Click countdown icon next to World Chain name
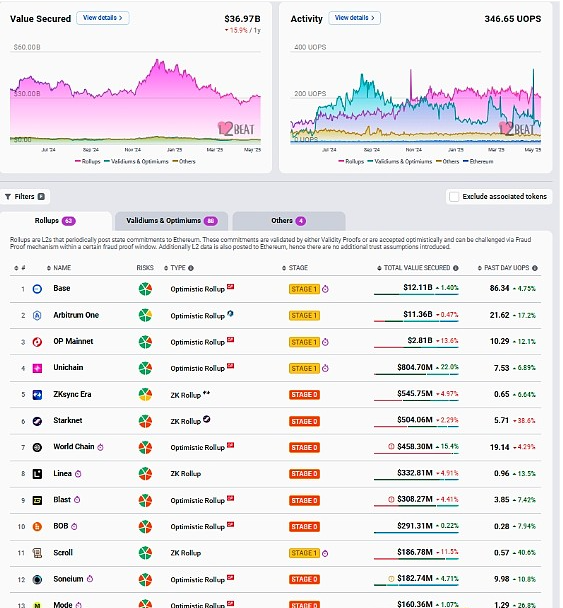 100,447
